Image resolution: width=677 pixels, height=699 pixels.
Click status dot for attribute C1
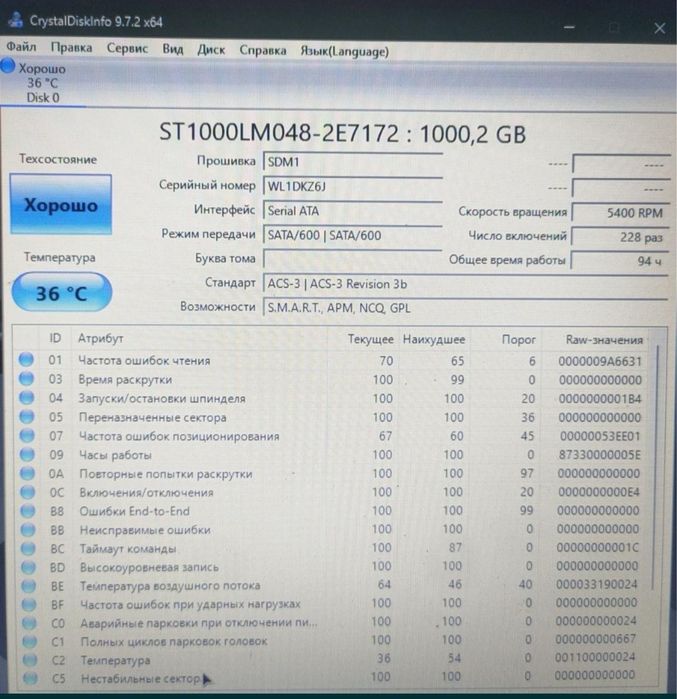[x=29, y=641]
